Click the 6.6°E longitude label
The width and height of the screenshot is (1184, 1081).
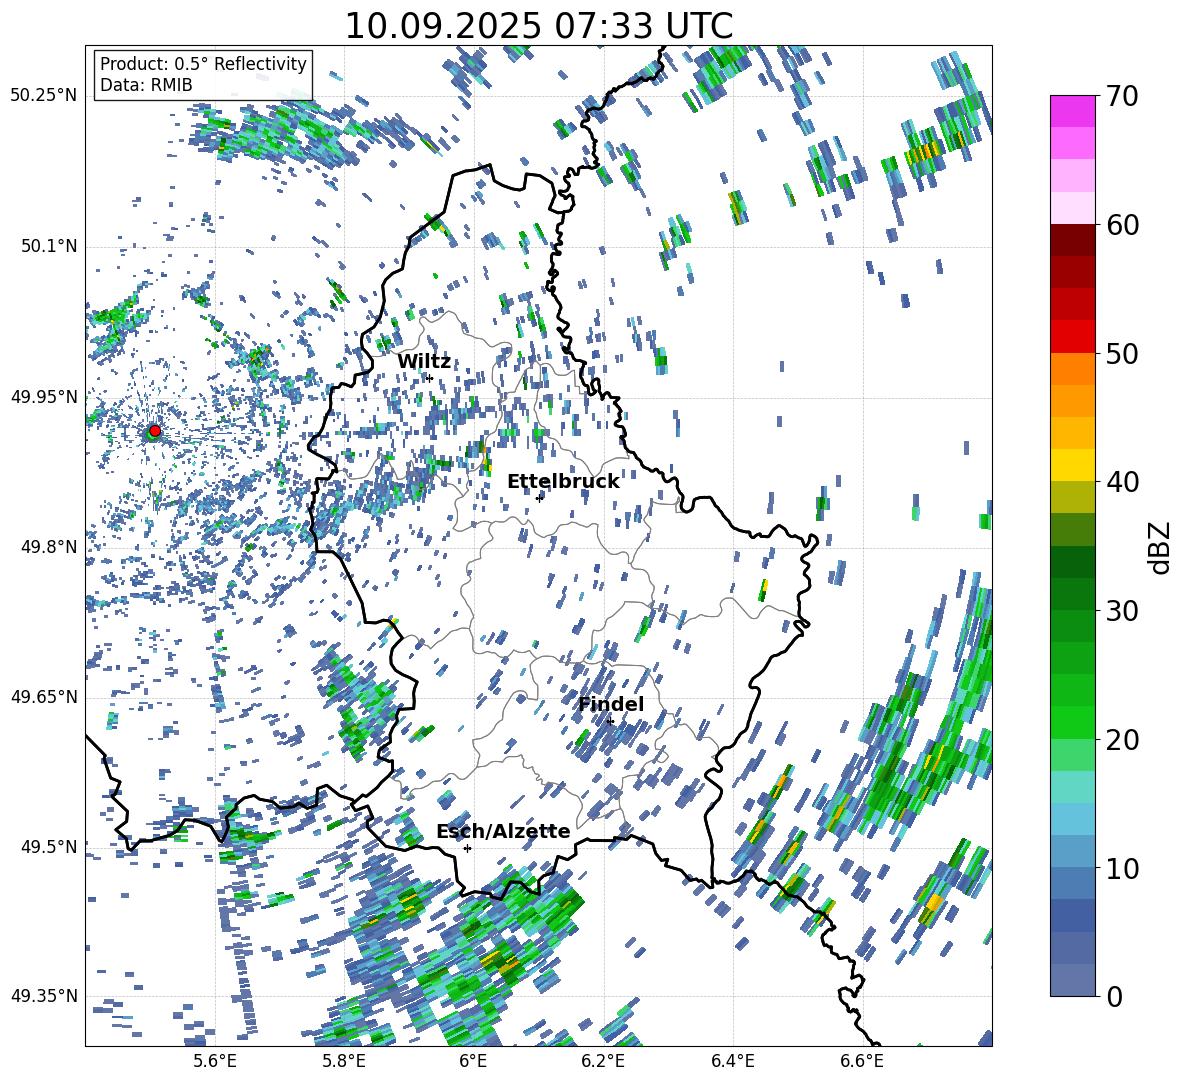(x=862, y=1061)
